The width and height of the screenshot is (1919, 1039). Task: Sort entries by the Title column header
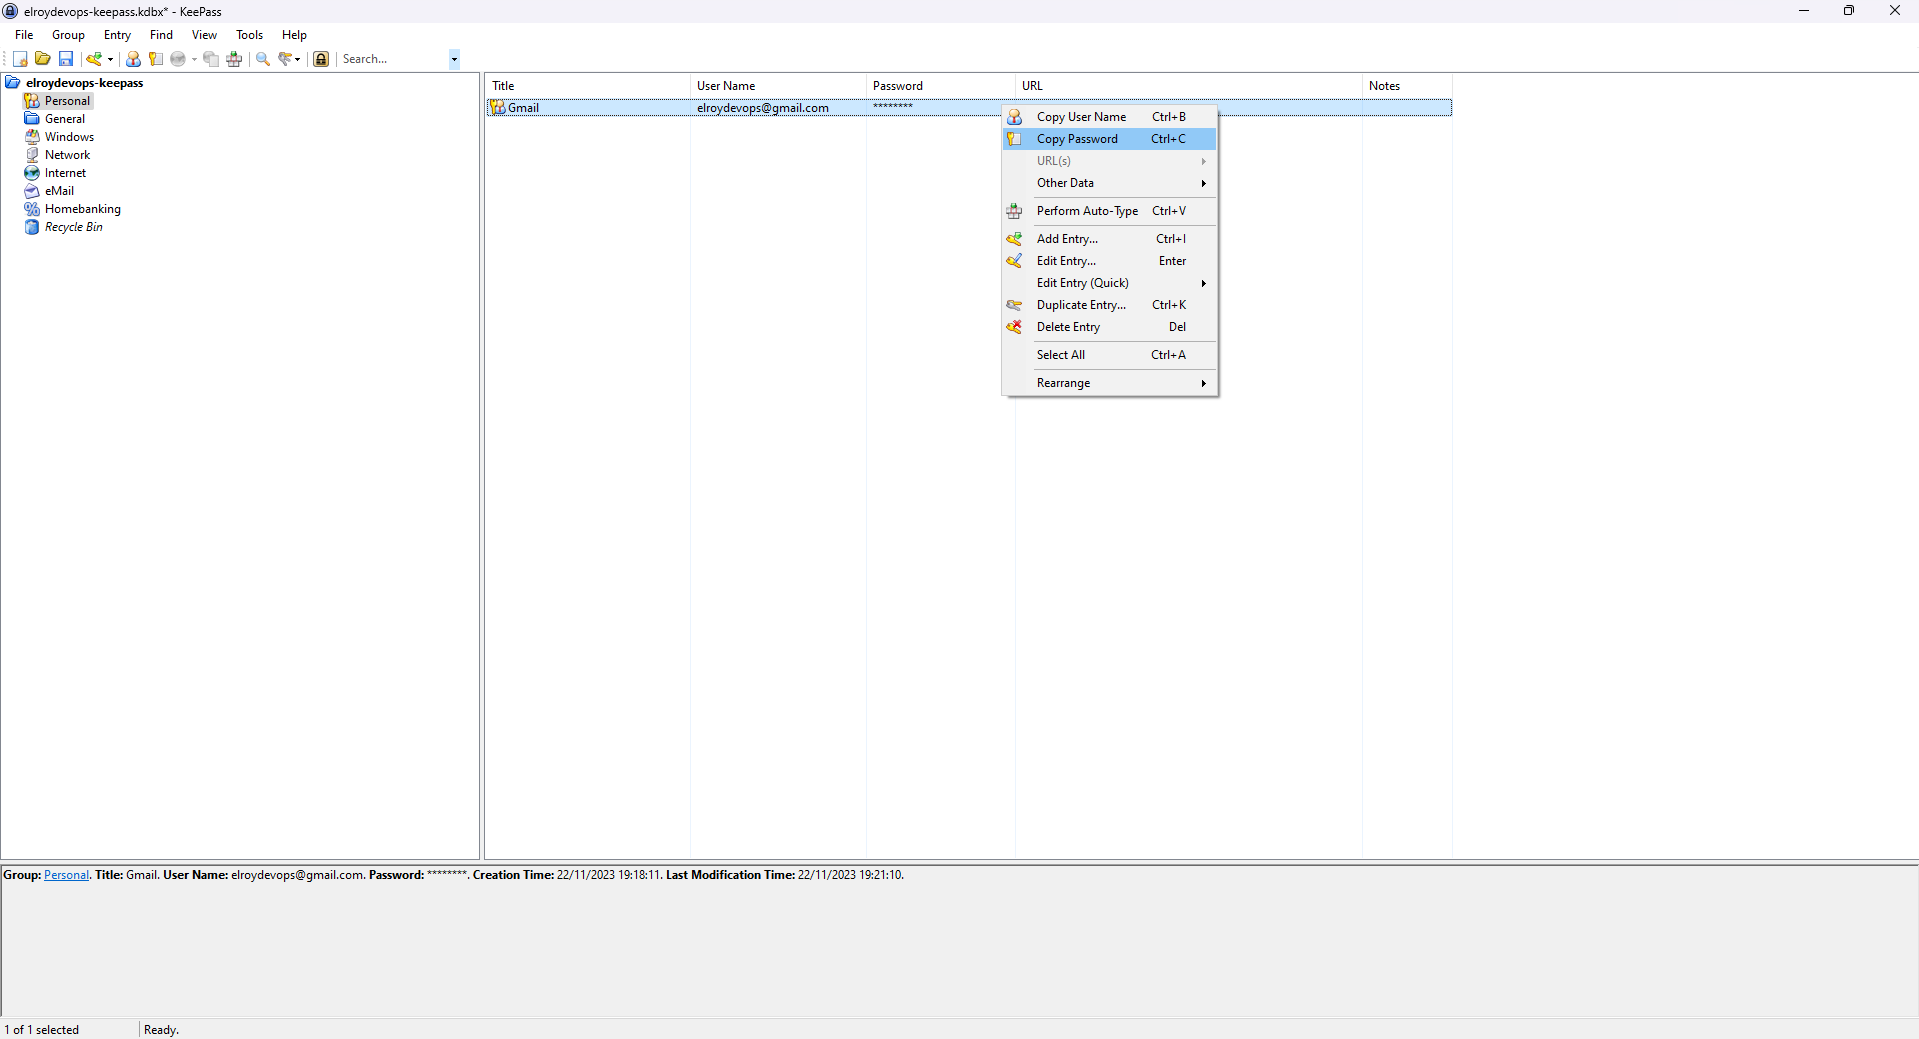coord(588,86)
